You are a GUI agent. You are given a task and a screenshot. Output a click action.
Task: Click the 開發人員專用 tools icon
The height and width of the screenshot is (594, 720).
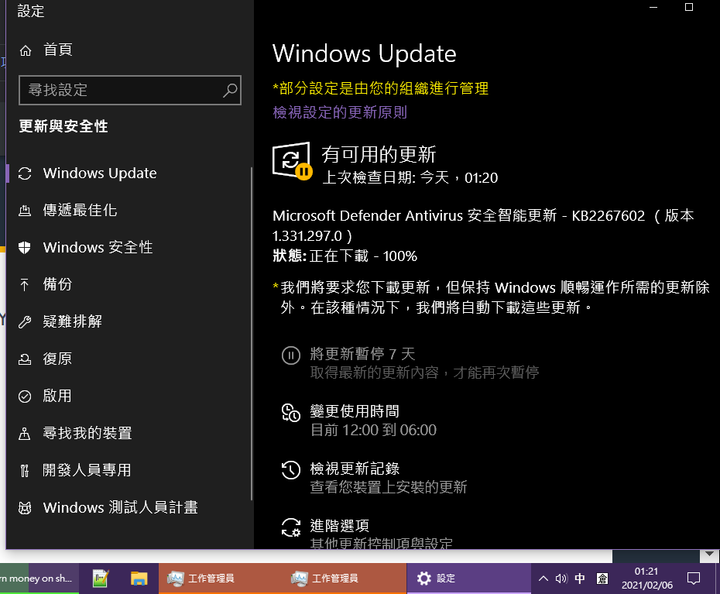25,471
